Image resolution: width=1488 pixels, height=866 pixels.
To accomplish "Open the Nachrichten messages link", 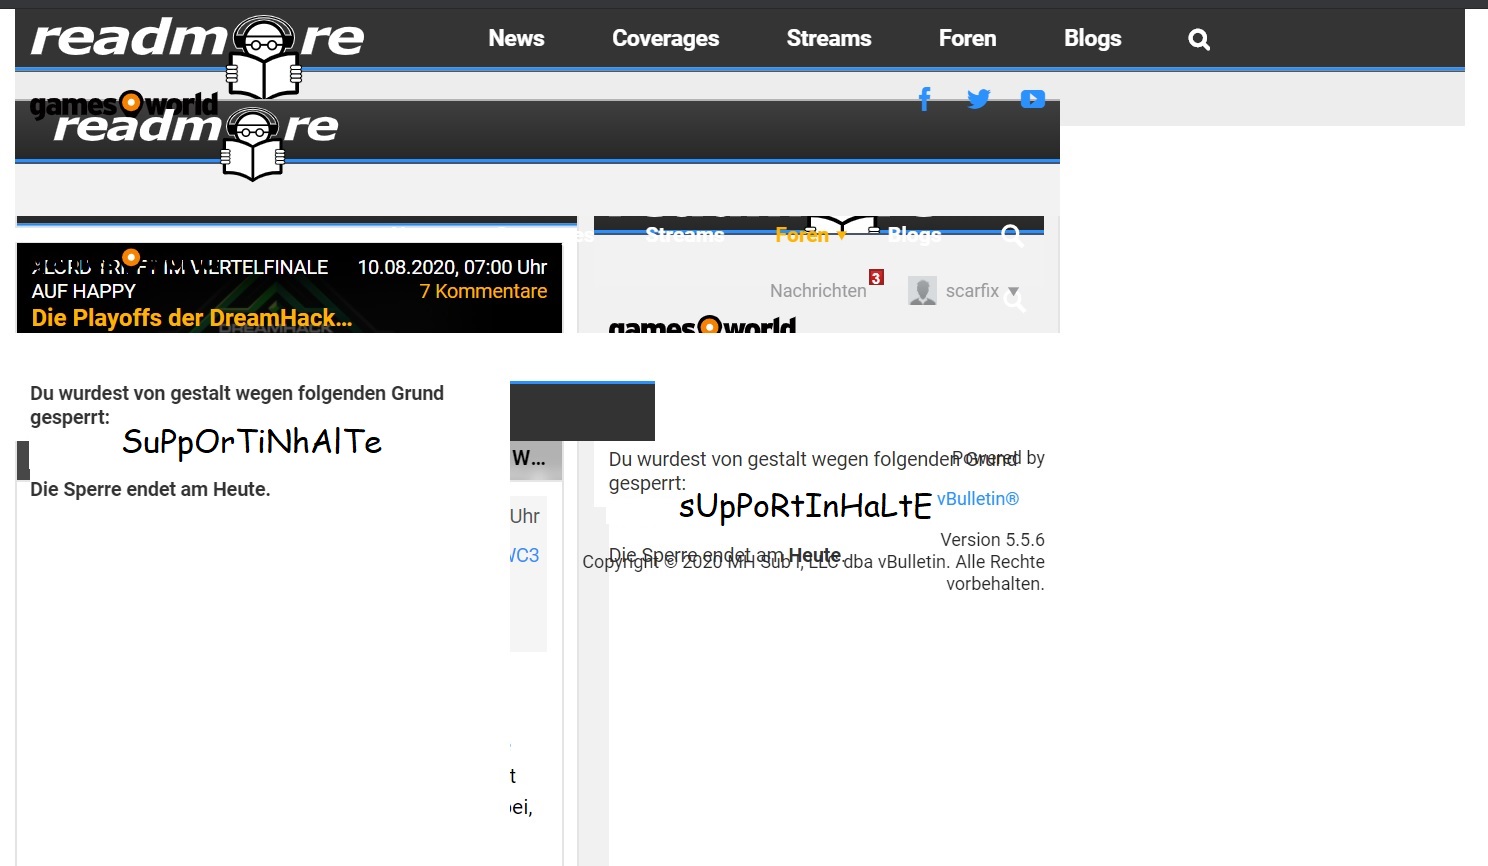I will click(x=817, y=291).
